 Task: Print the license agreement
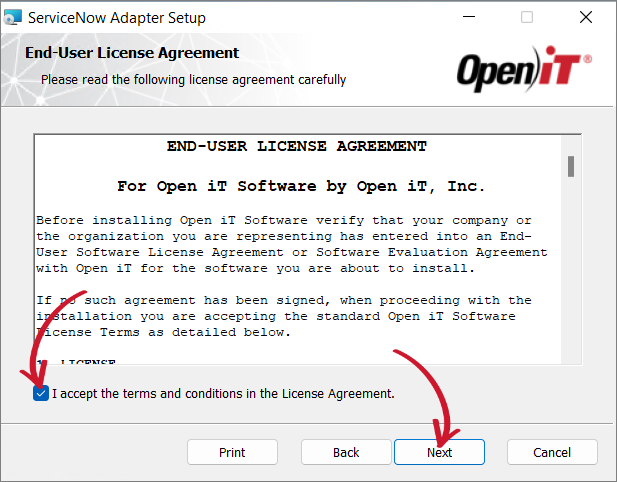coord(232,452)
